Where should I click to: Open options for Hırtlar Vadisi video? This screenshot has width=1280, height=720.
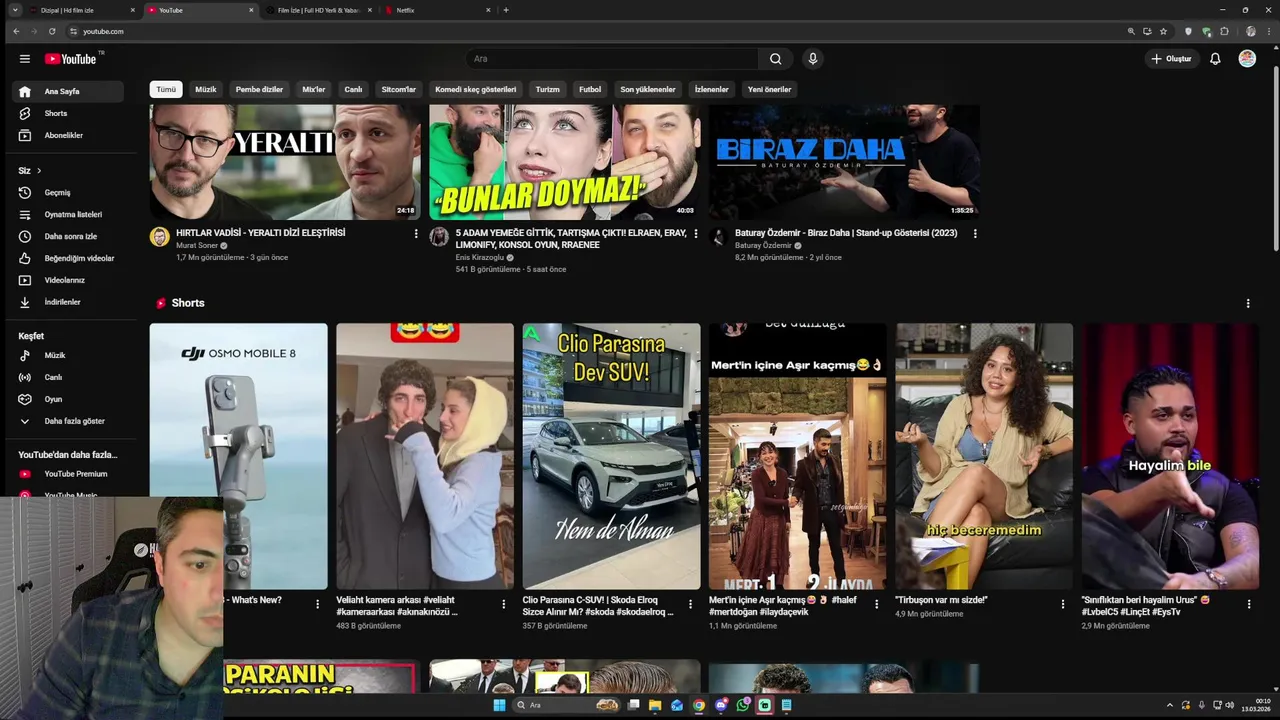tap(416, 233)
